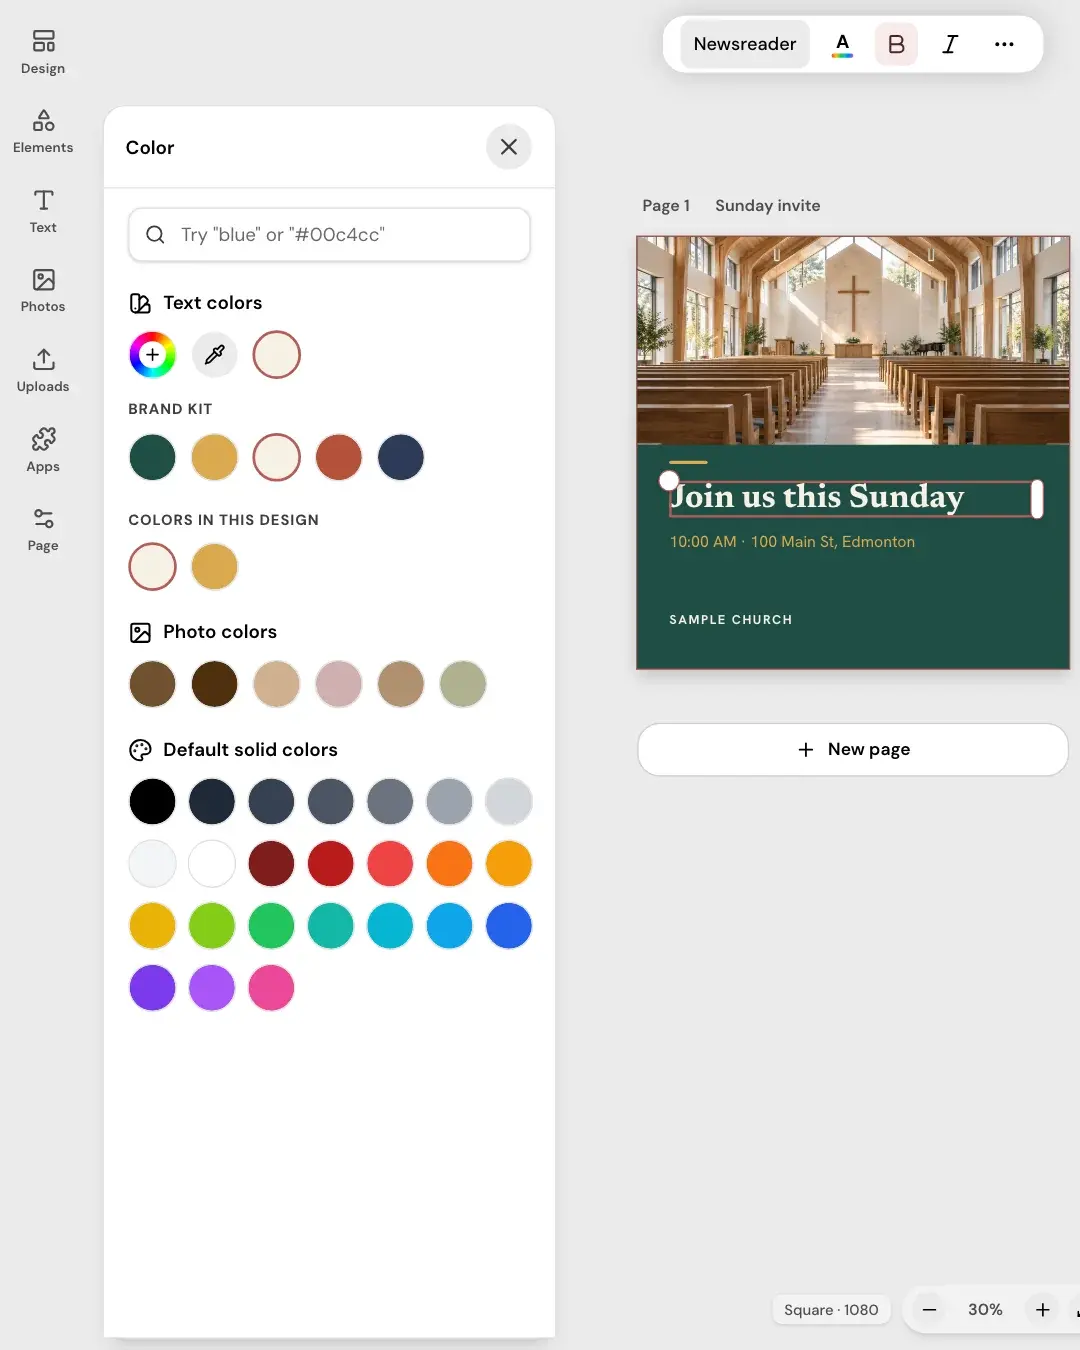Activate the eyedropper color picker
Image resolution: width=1080 pixels, height=1350 pixels.
pos(215,355)
